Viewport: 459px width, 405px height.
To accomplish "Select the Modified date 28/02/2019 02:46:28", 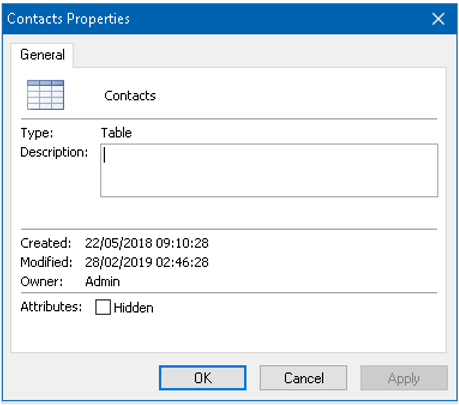I will tap(147, 262).
